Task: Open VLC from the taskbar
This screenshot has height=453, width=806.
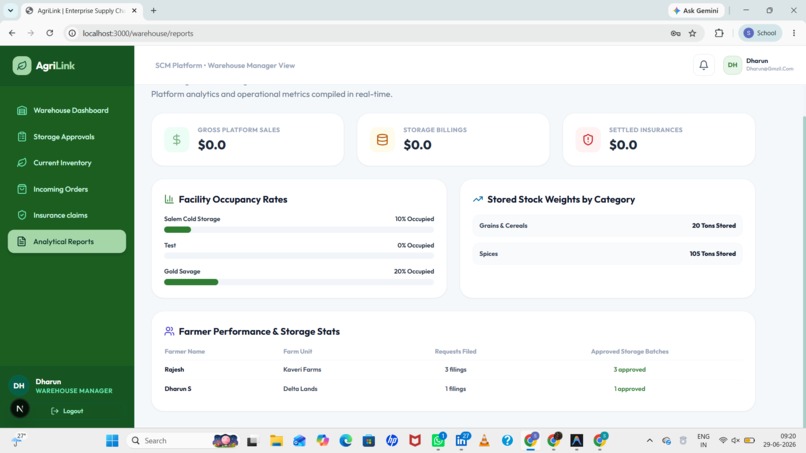Action: click(484, 440)
